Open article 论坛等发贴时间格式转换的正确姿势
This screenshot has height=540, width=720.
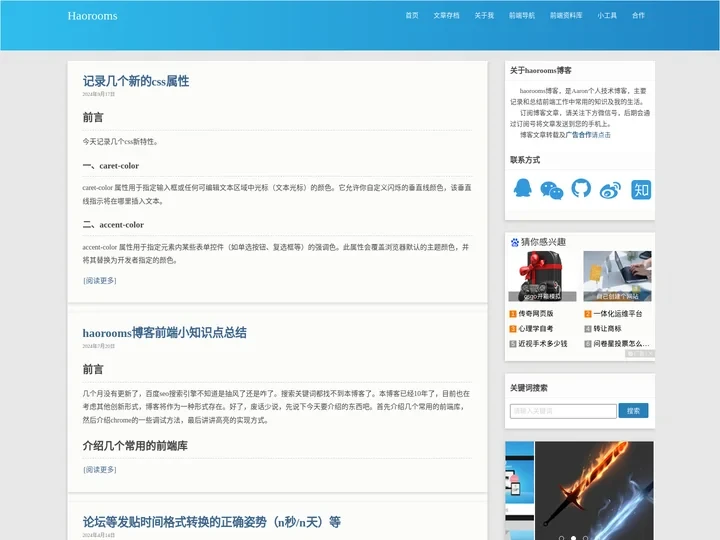point(212,522)
